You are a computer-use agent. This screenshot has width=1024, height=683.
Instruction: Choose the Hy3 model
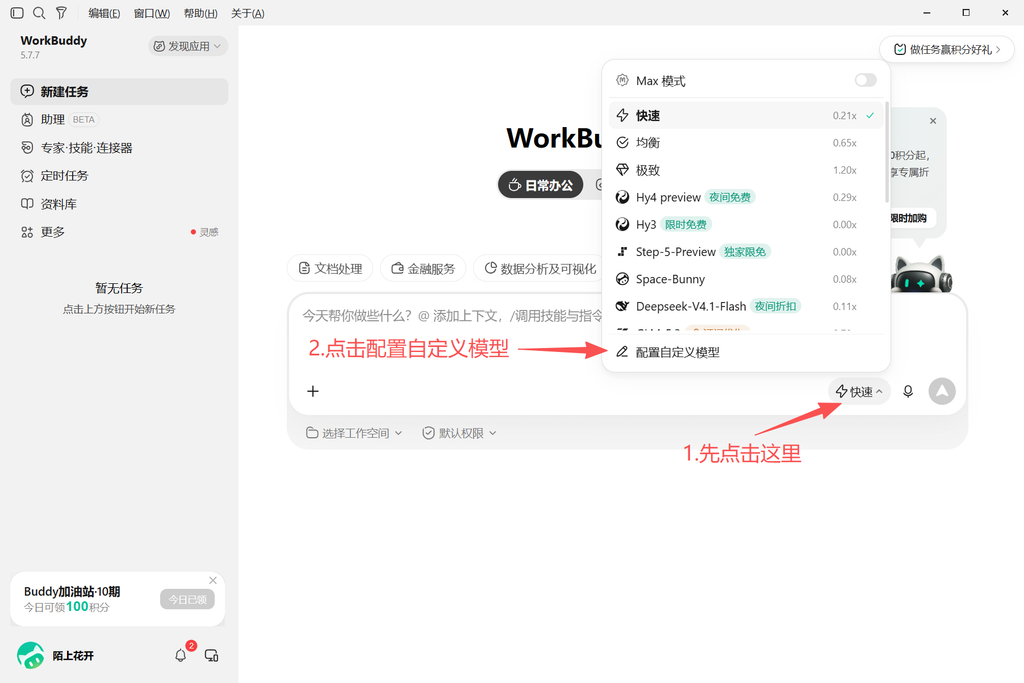[x=746, y=225]
